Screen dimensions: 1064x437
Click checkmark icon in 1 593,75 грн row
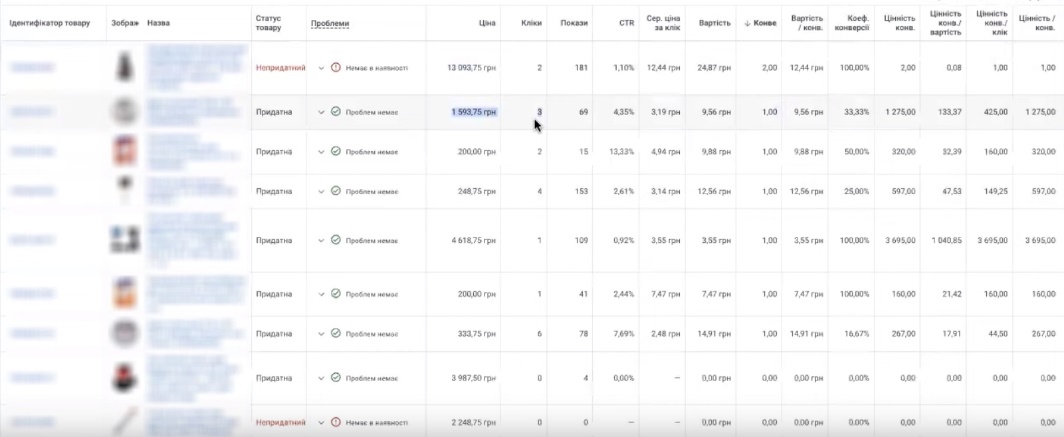coord(336,112)
